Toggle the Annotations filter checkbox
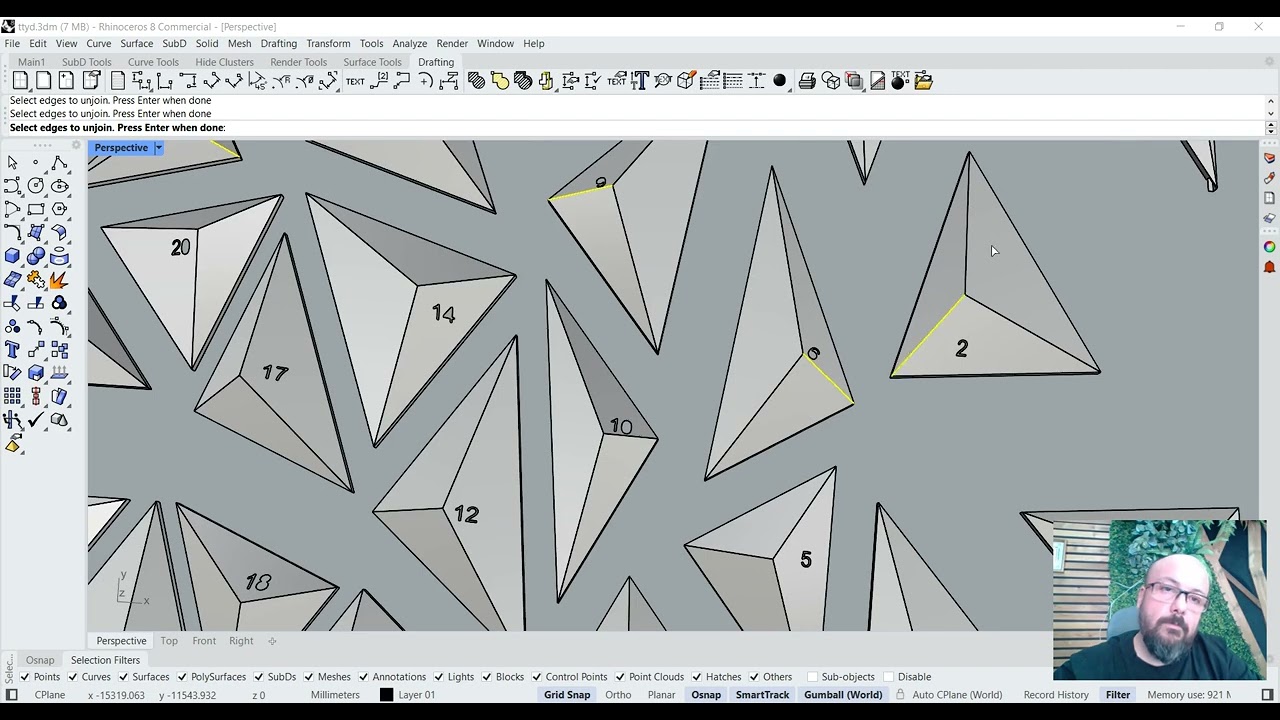 pos(362,677)
